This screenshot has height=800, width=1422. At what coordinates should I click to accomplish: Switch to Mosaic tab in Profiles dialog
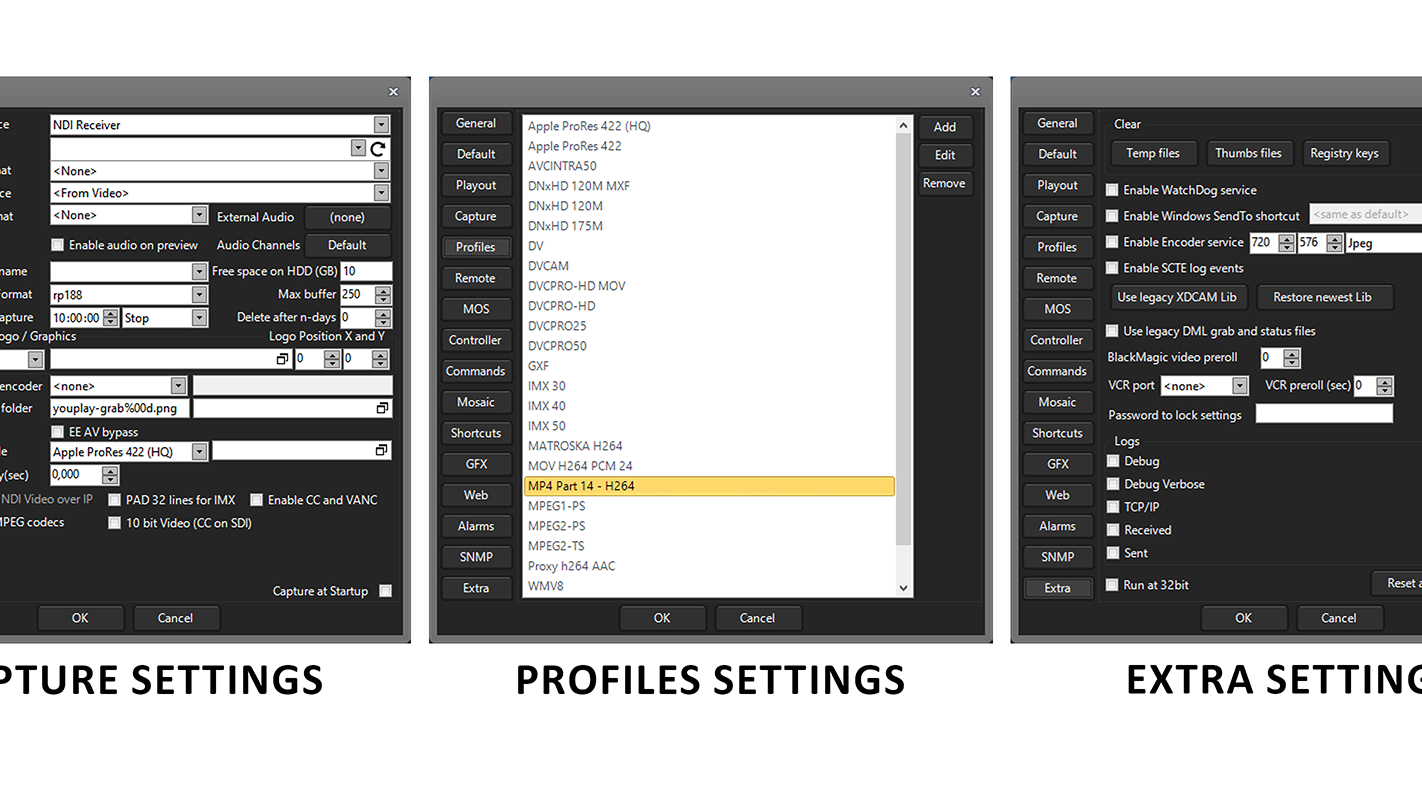coord(476,402)
